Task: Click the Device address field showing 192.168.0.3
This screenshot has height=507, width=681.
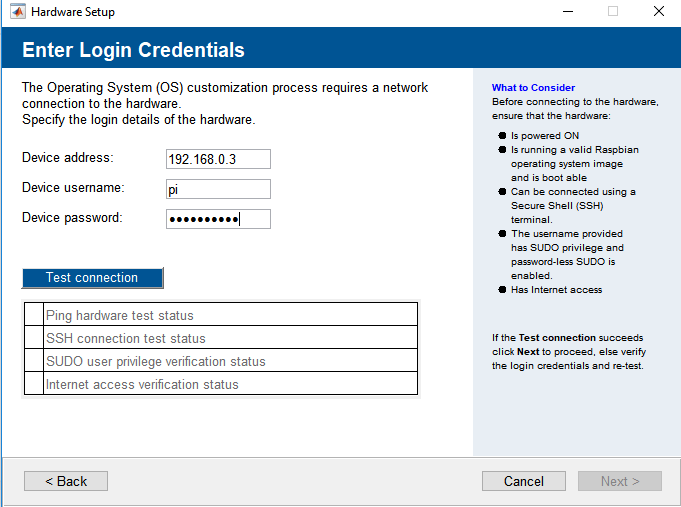Action: (218, 159)
